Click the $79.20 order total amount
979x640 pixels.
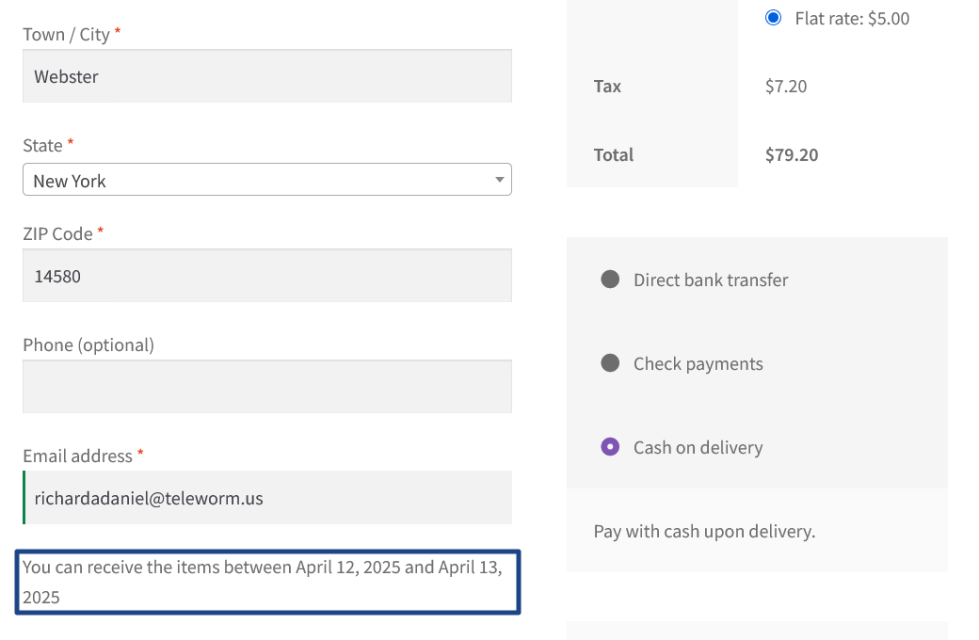791,155
